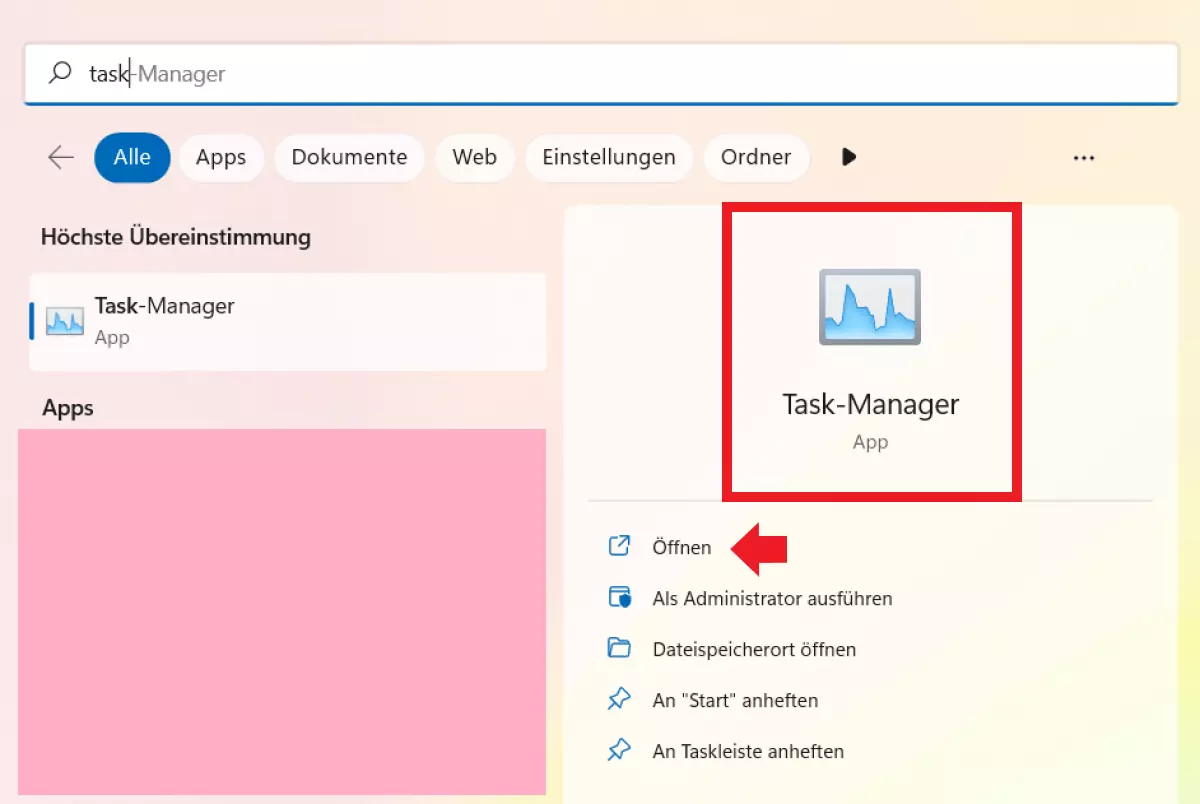Screen dimensions: 1200x804
Task: Click the pin icon beside An Taskleiste anheften
Action: pos(620,750)
